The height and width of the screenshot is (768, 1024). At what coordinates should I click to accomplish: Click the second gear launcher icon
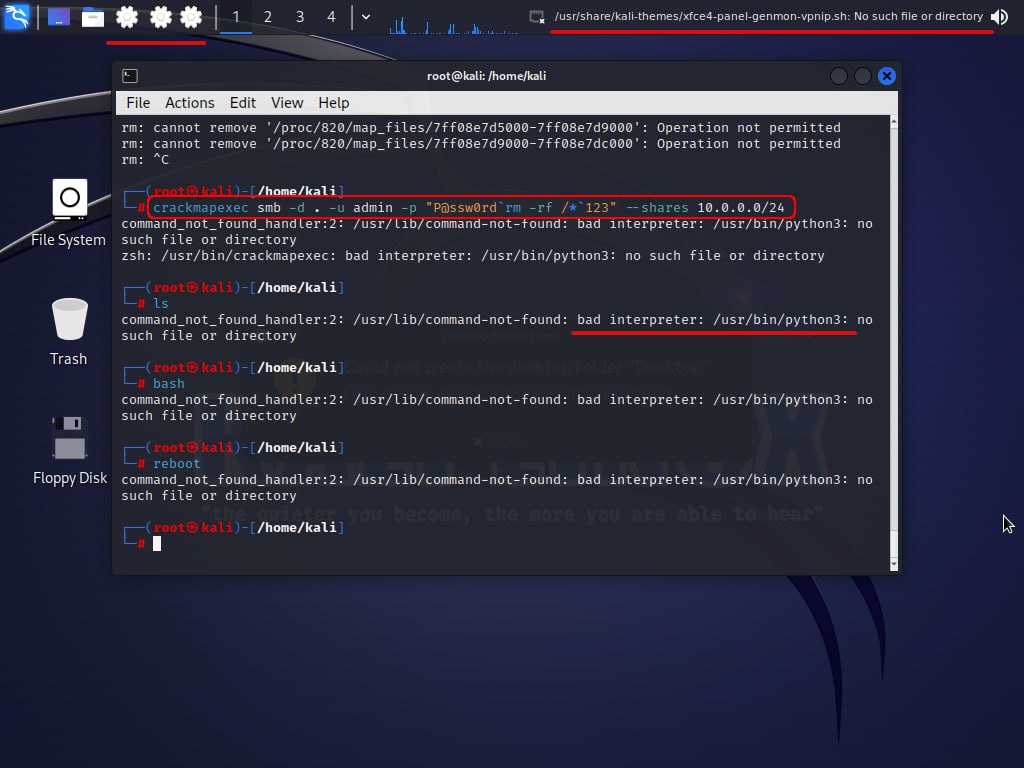click(161, 17)
